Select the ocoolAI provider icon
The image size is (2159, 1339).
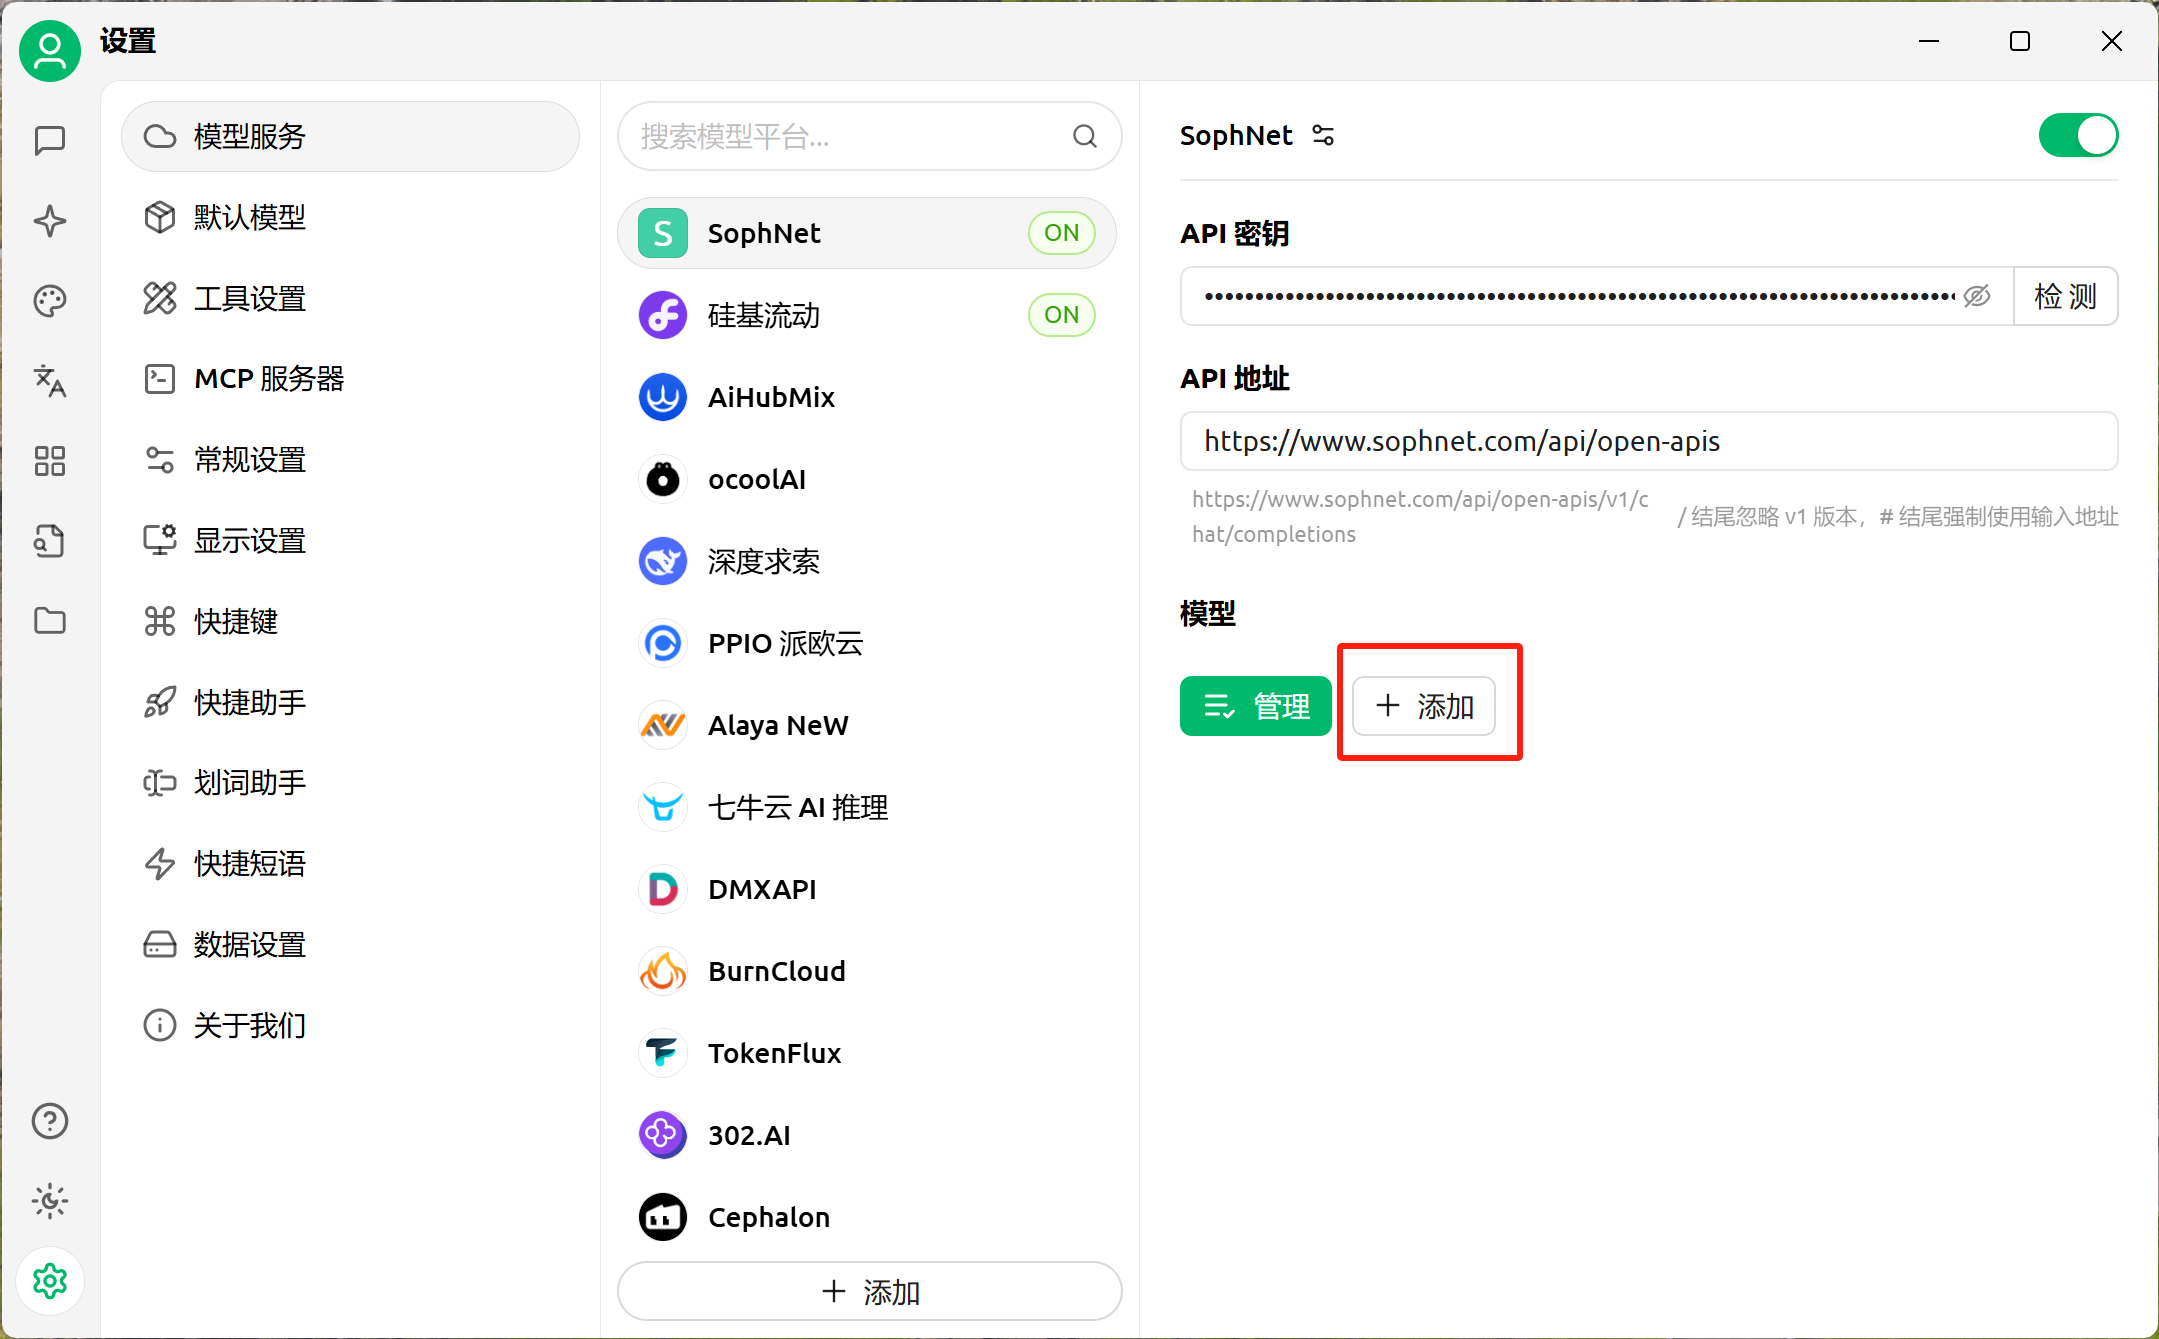662,479
